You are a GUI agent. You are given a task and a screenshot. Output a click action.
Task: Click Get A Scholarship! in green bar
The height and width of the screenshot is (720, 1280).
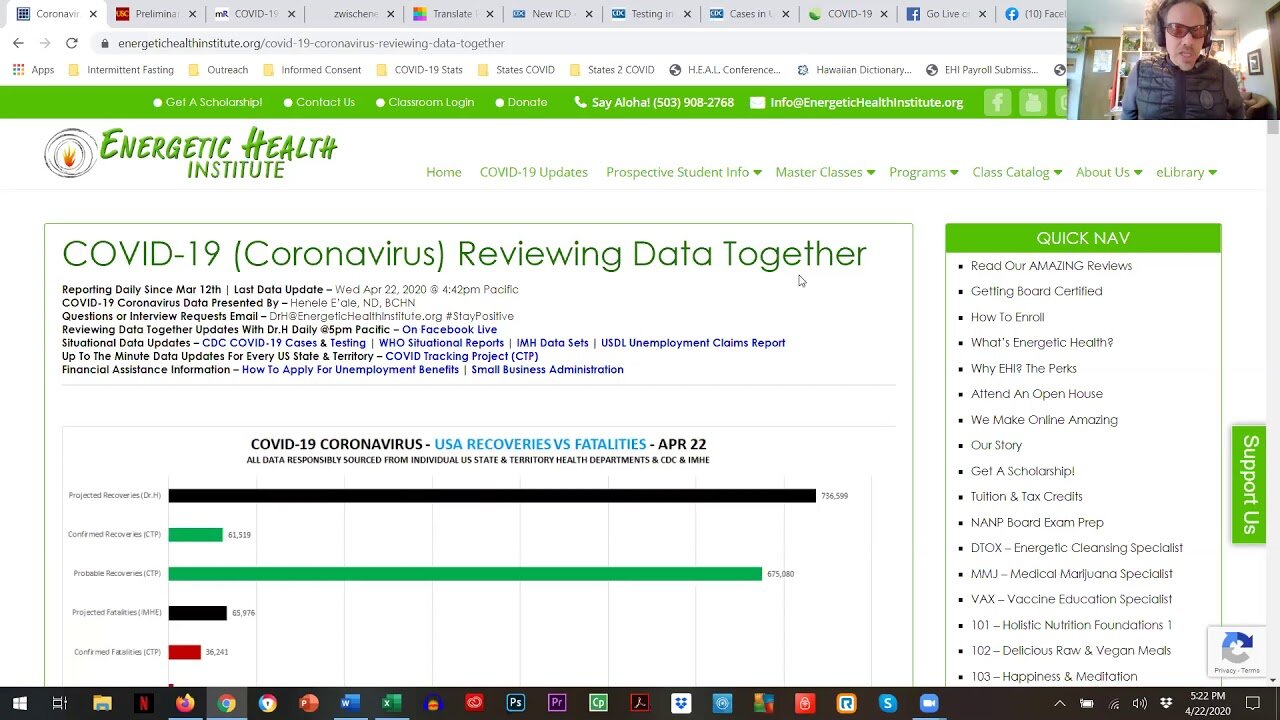(207, 102)
